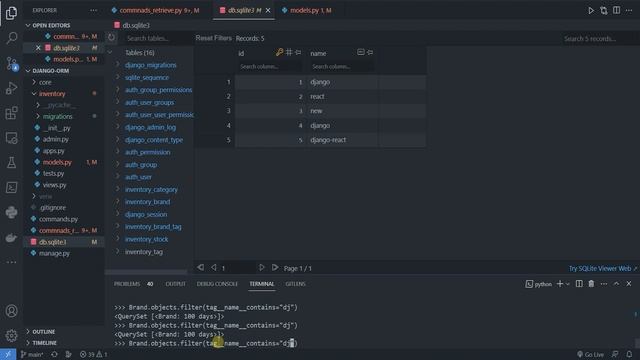Open the Remote Explorer view
Screen dimensions: 640x360
point(11,138)
